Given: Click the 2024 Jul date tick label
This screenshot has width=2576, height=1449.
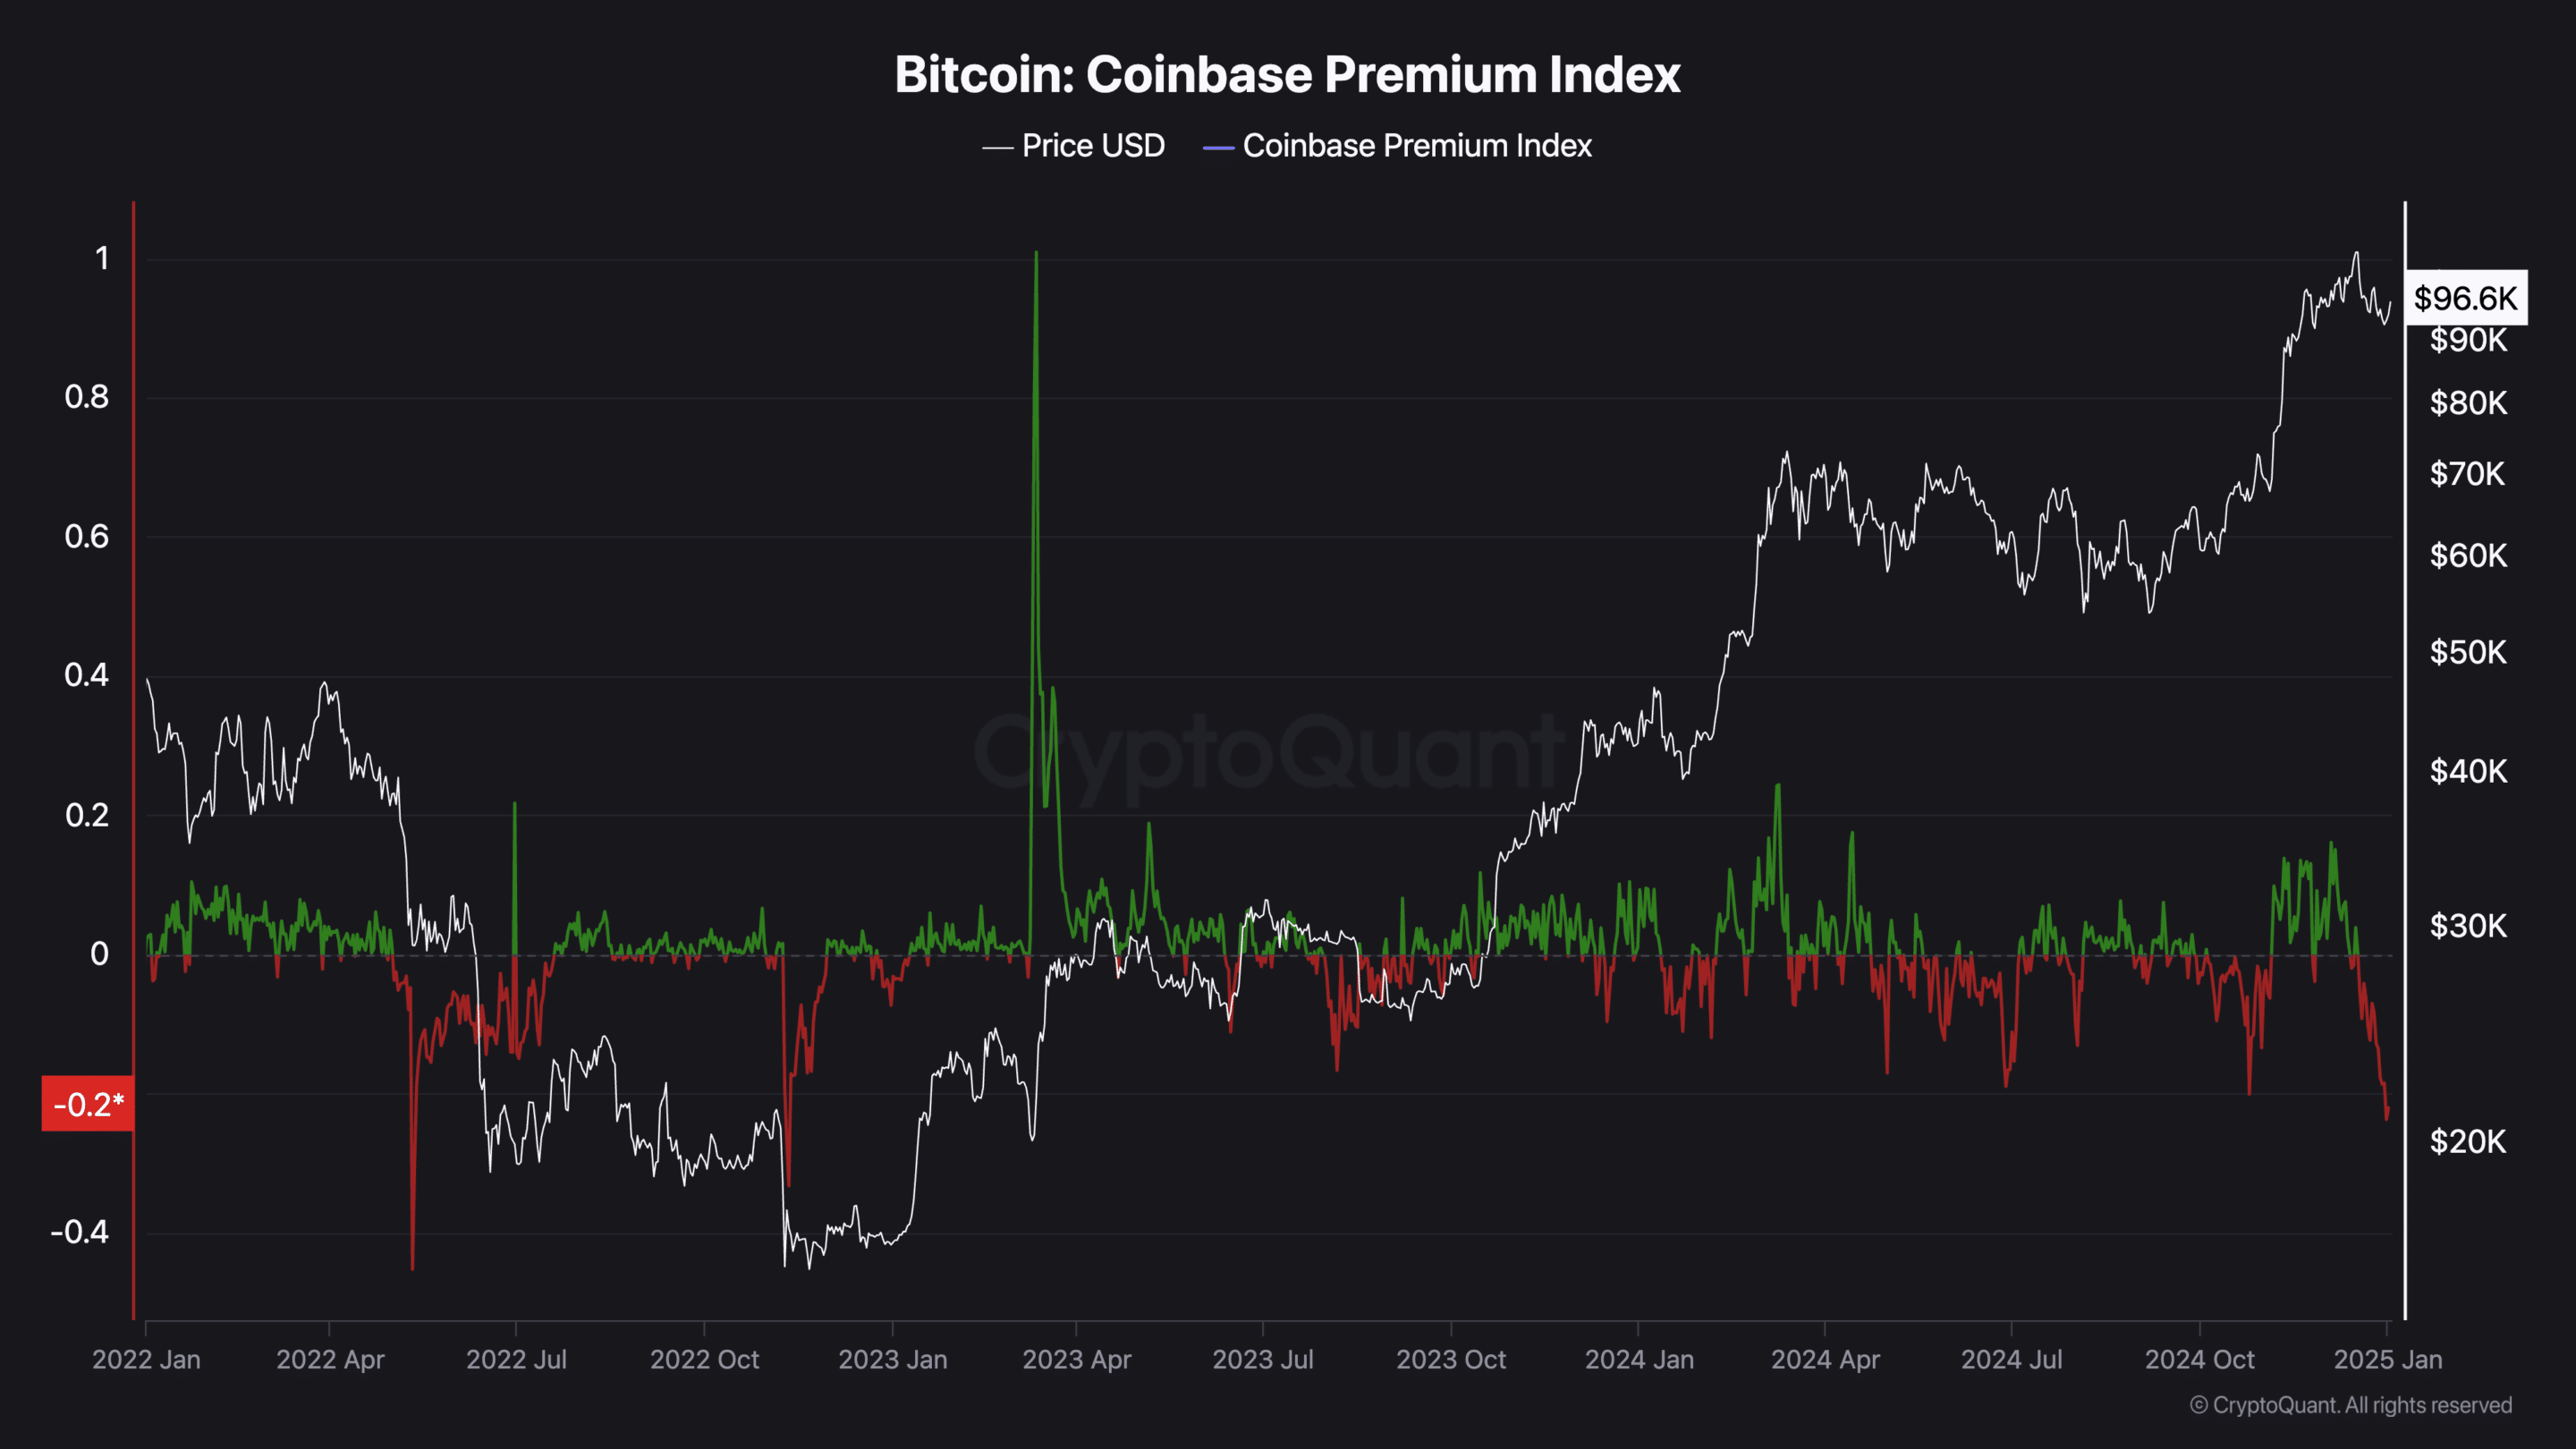Looking at the screenshot, I should click(2011, 1360).
